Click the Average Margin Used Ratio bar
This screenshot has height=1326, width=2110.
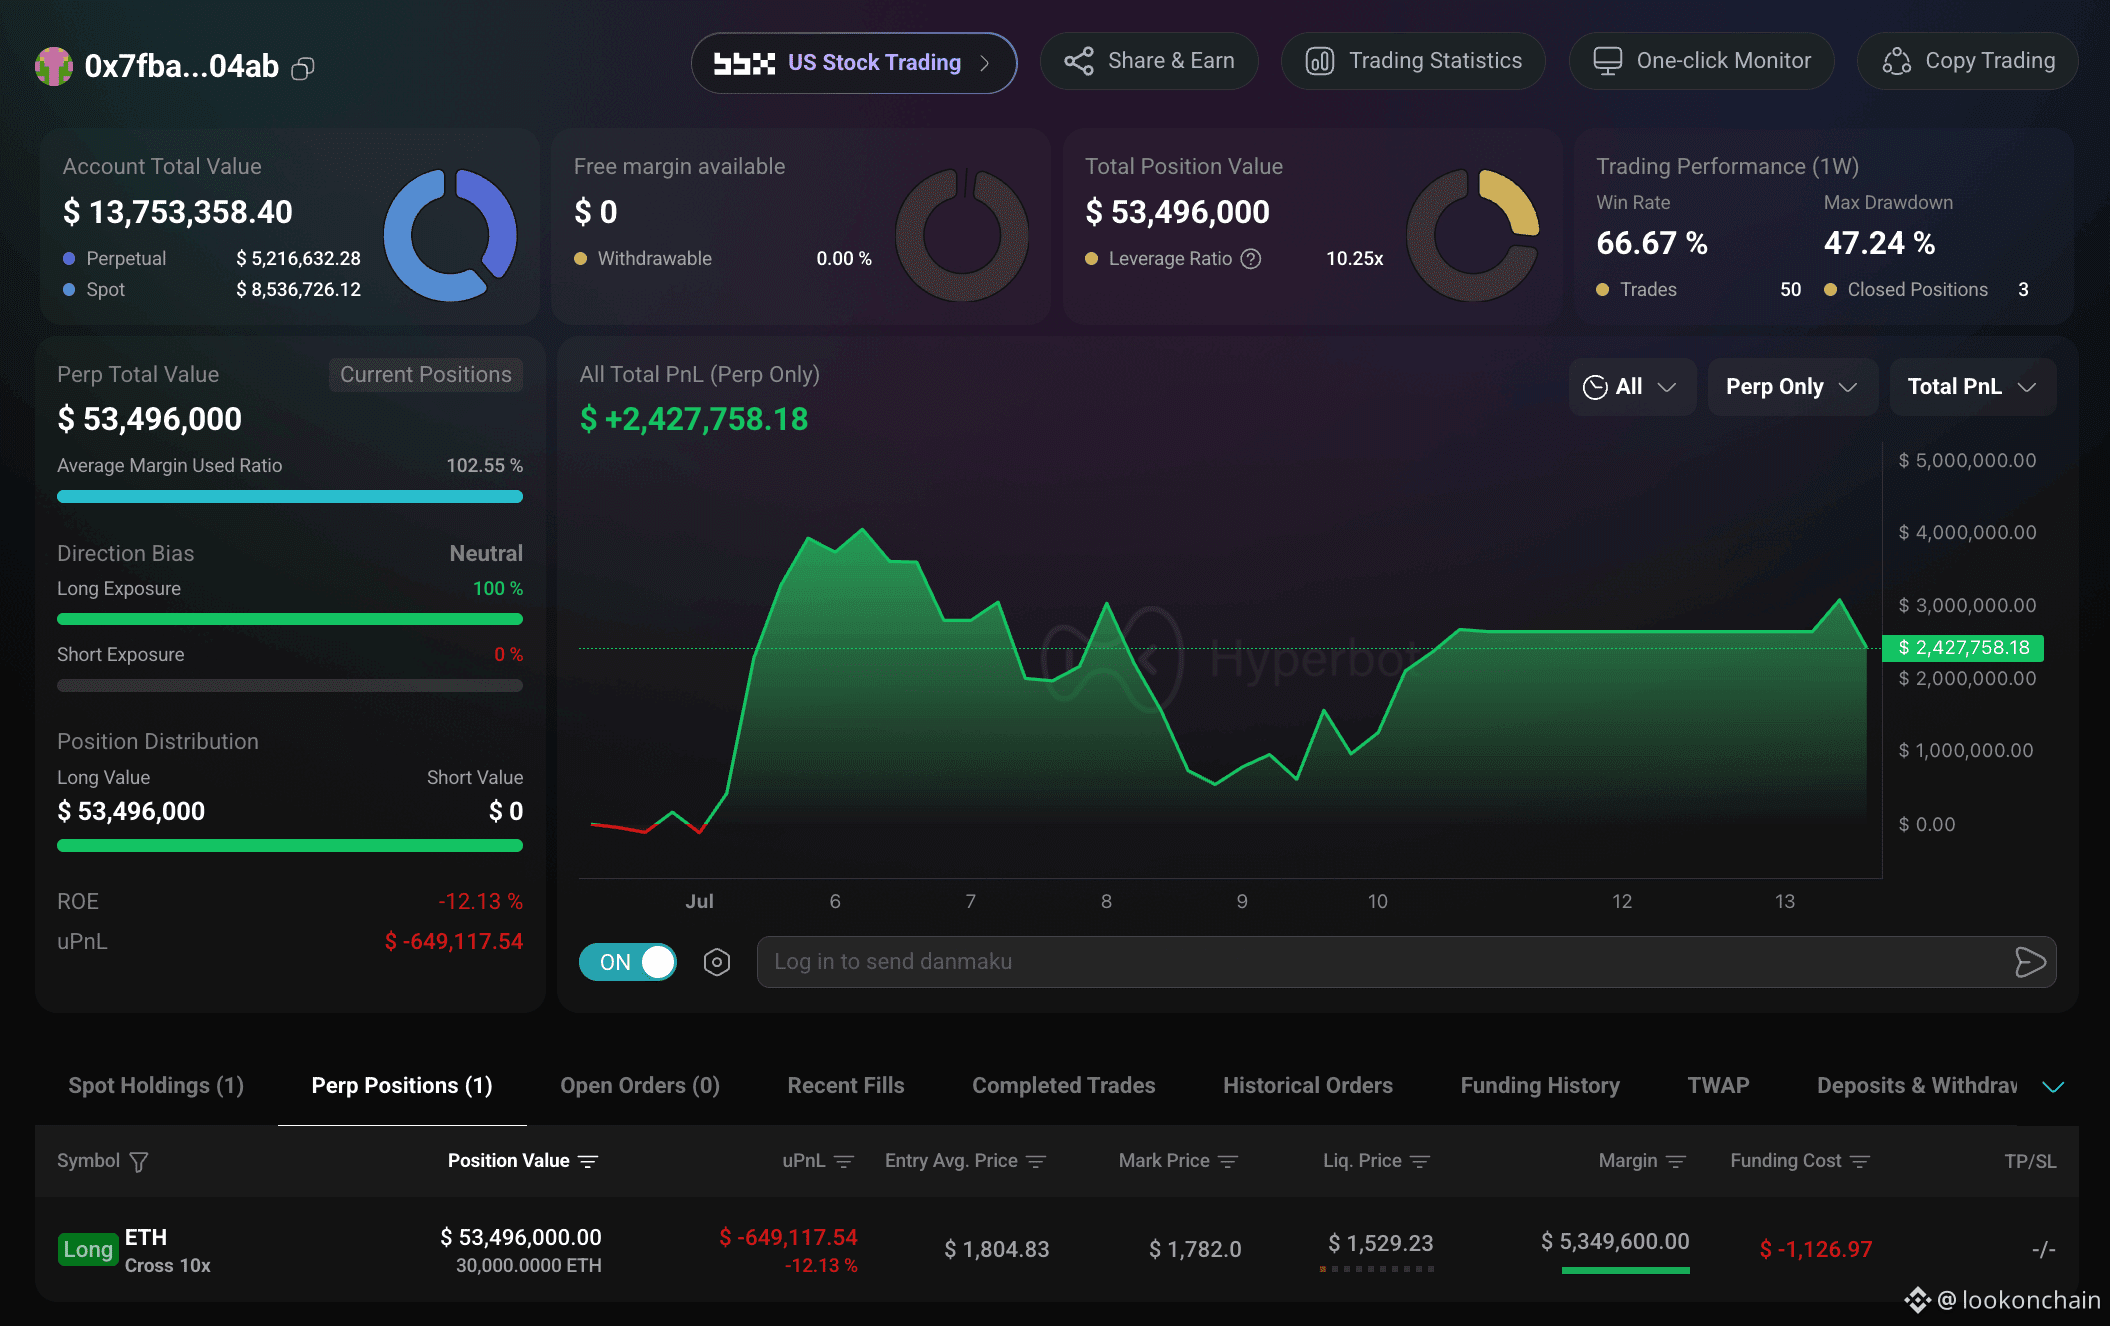tap(290, 497)
